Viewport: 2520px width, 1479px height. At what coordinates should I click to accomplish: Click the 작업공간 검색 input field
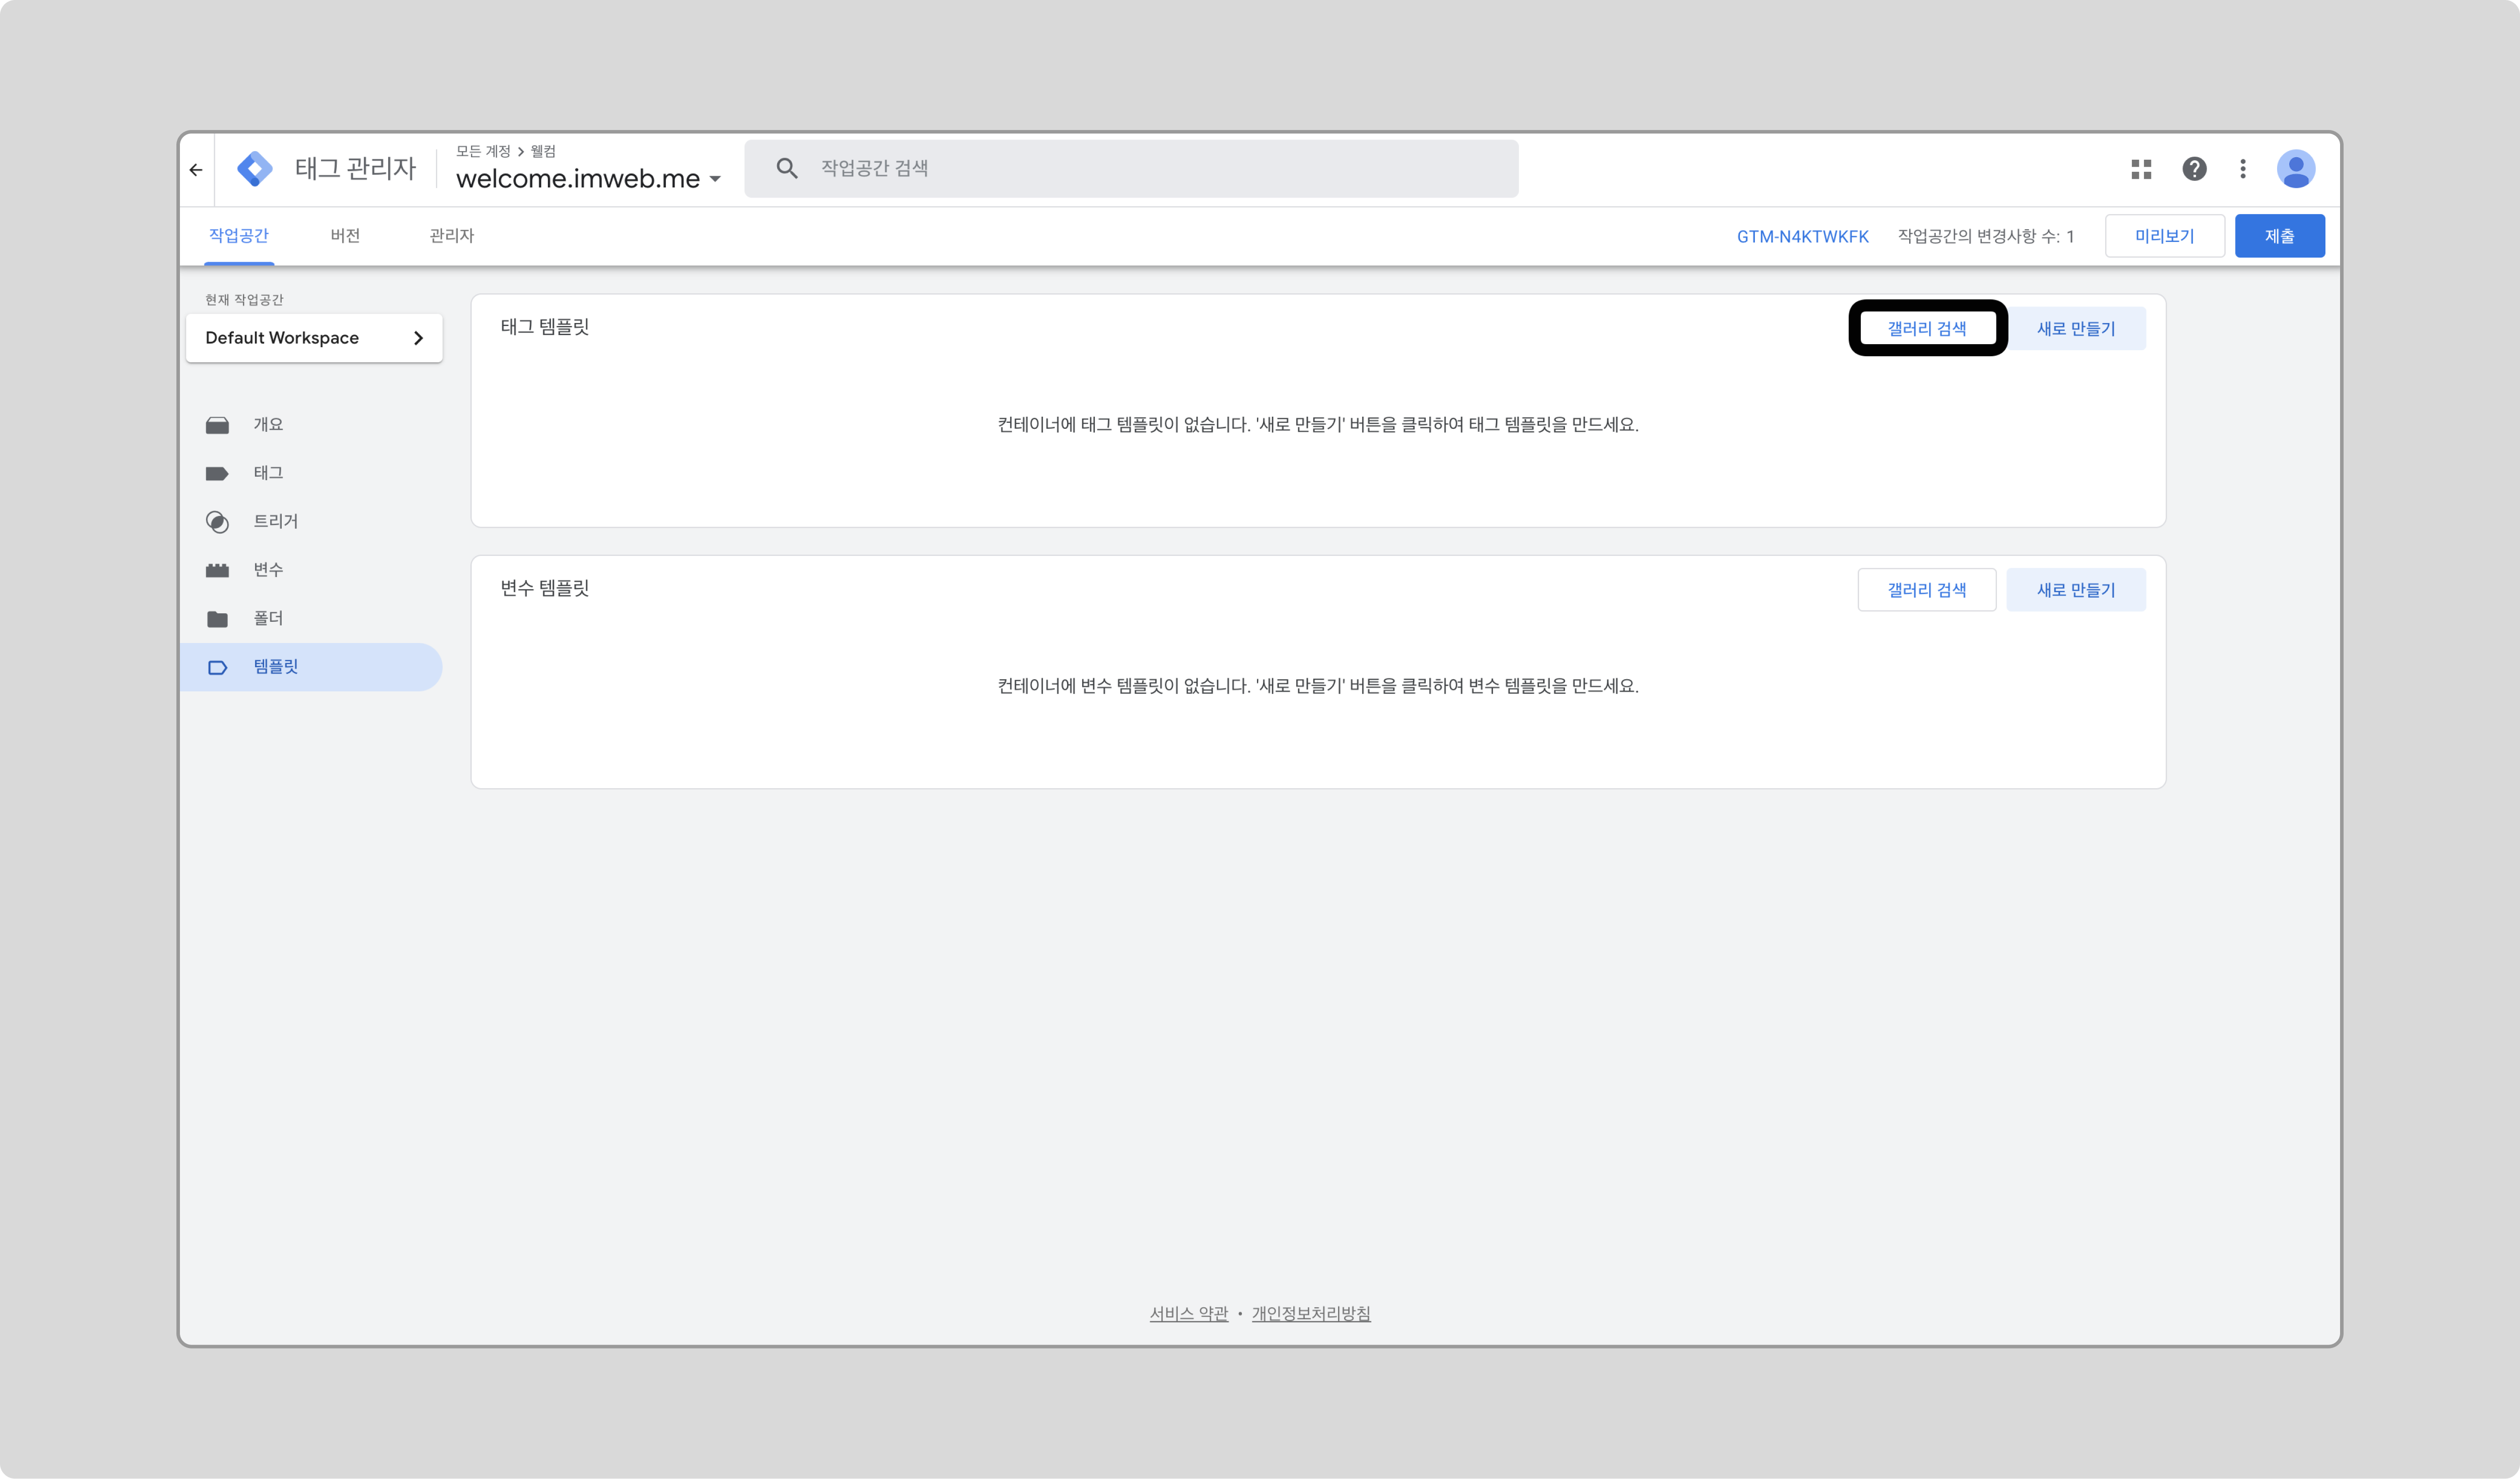1131,168
